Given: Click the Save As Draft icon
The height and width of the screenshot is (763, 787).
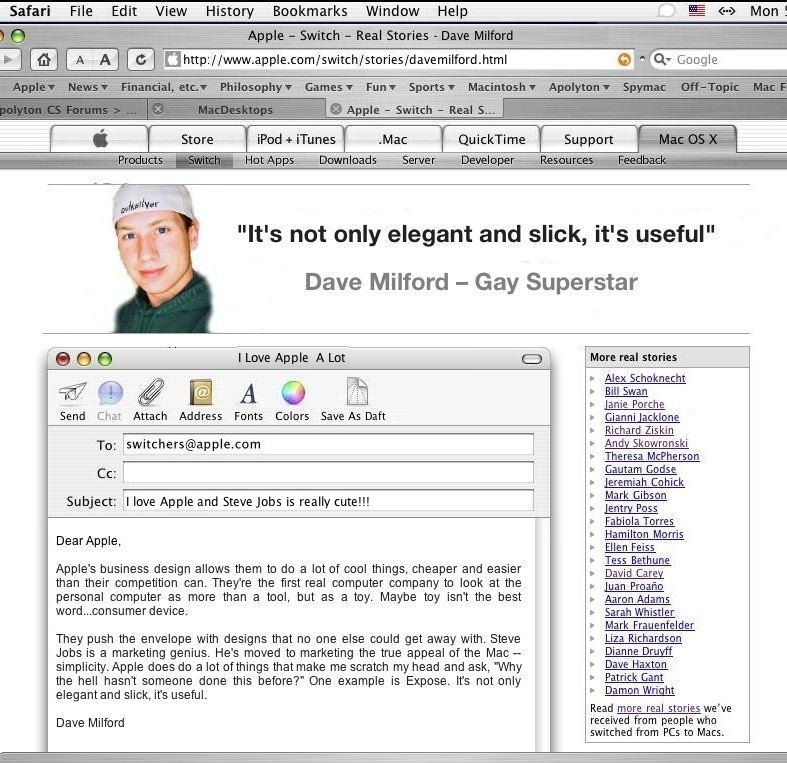Looking at the screenshot, I should pyautogui.click(x=355, y=392).
